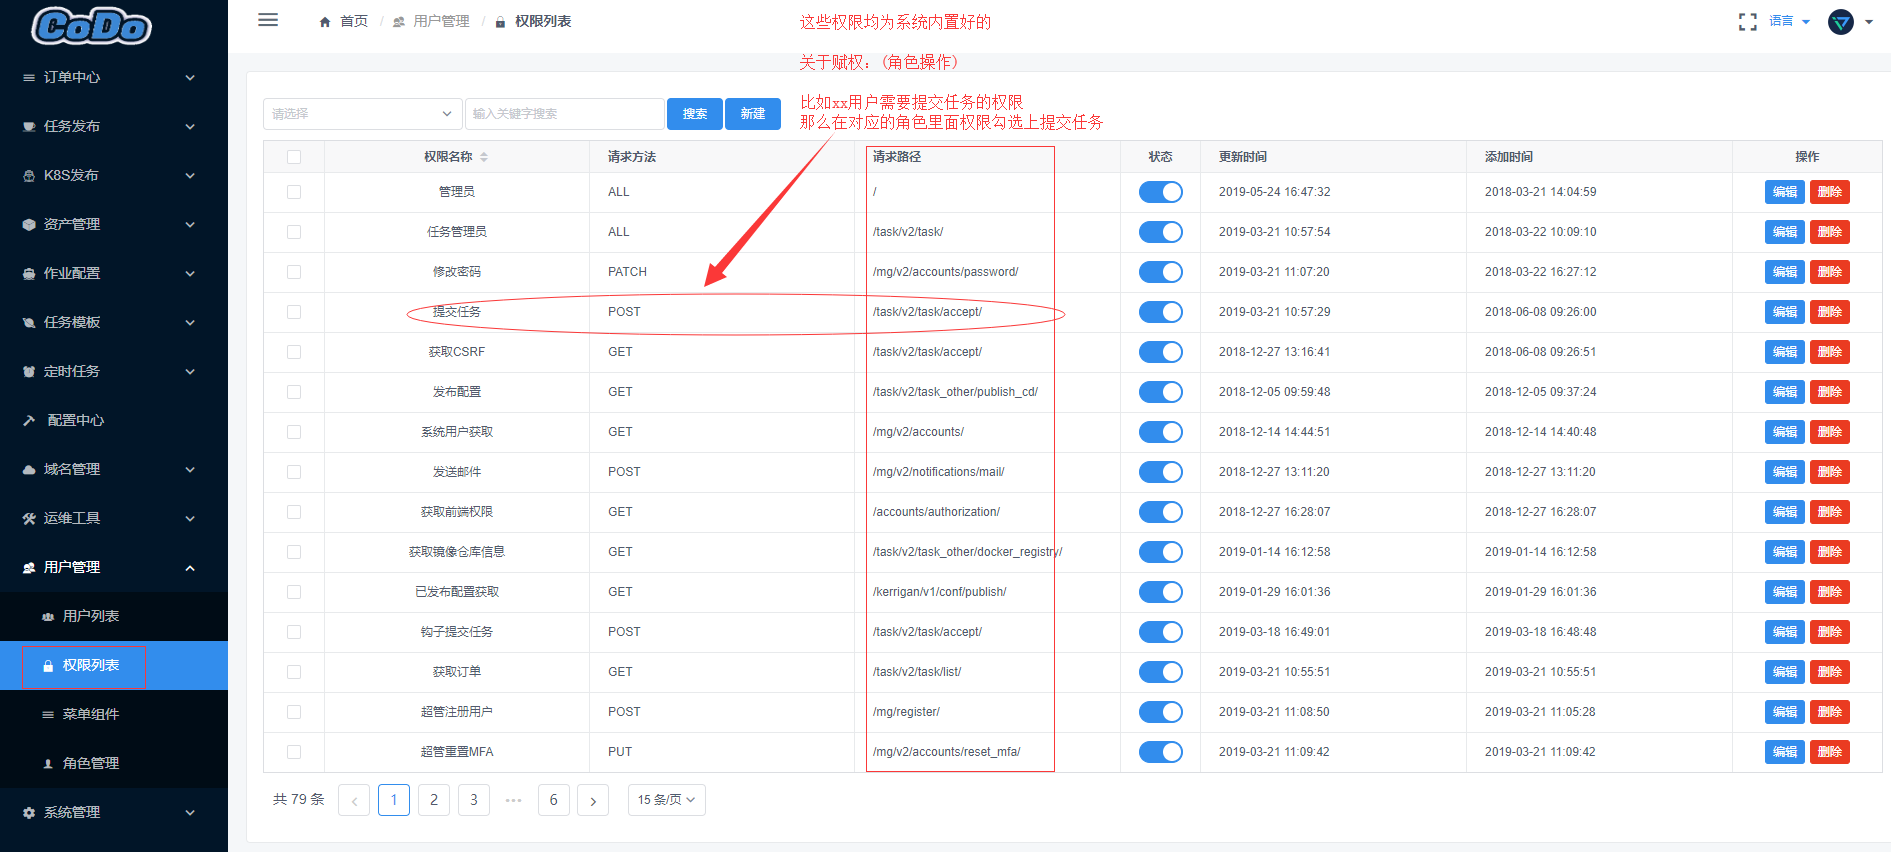This screenshot has height=852, width=1891.
Task: Open the 15 条/页 page size dropdown
Action: click(667, 800)
